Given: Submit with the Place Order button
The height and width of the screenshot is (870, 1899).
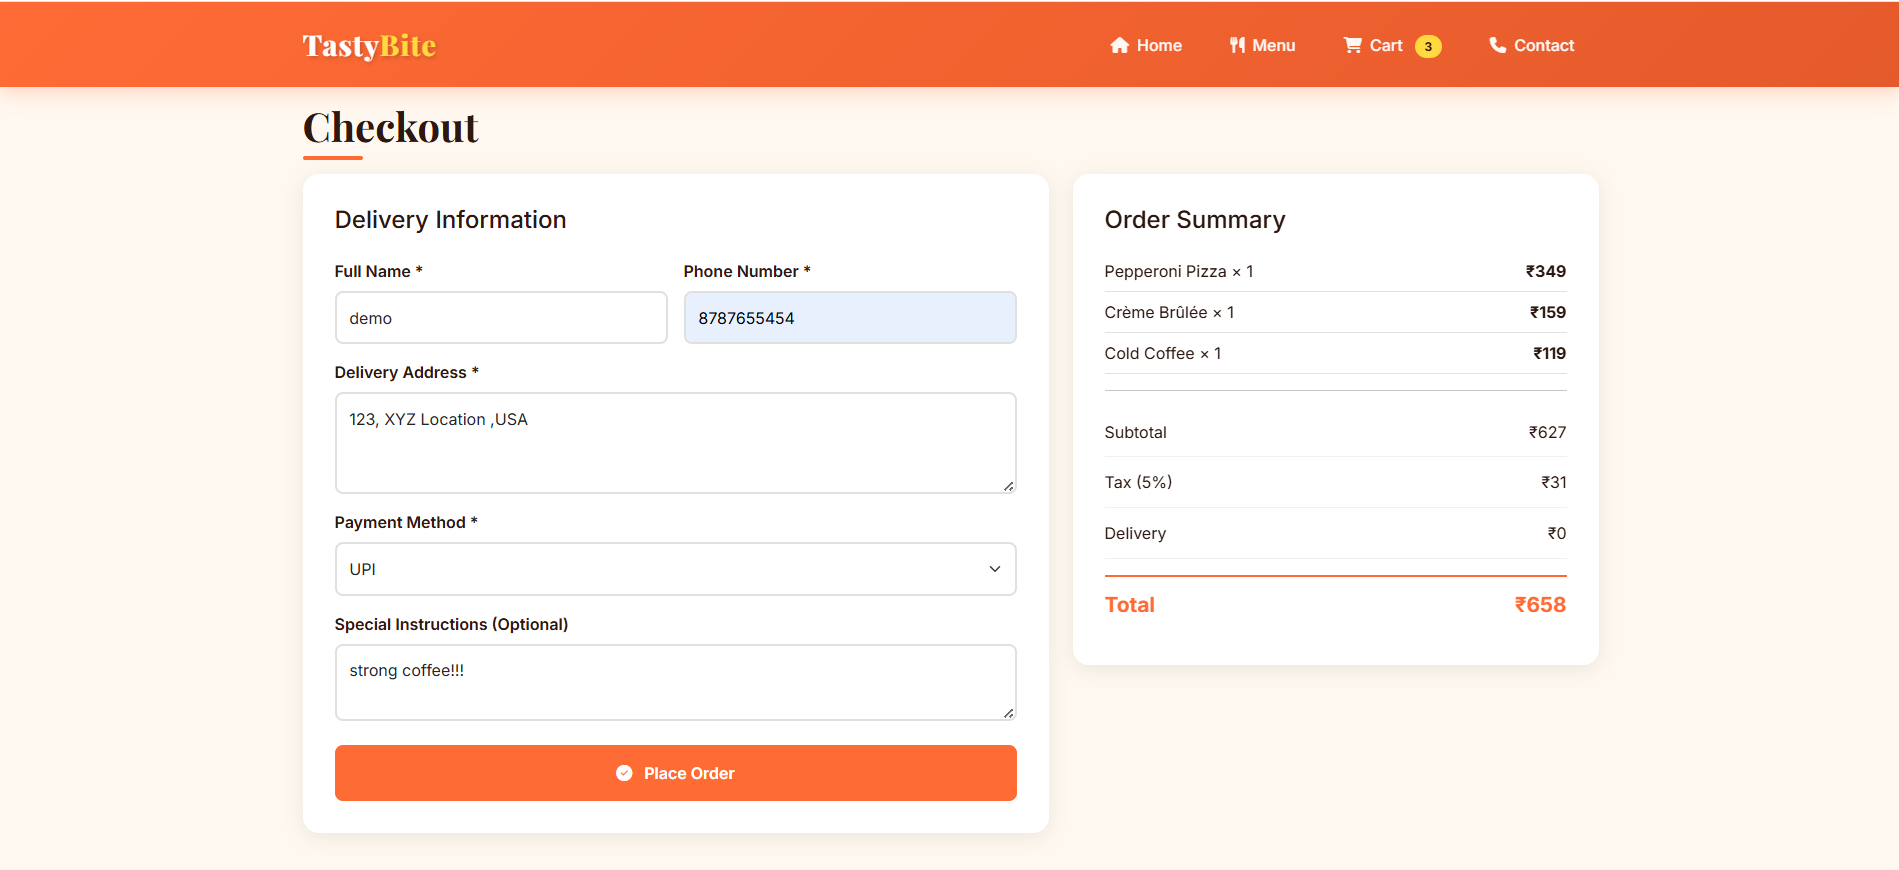Looking at the screenshot, I should coord(676,773).
